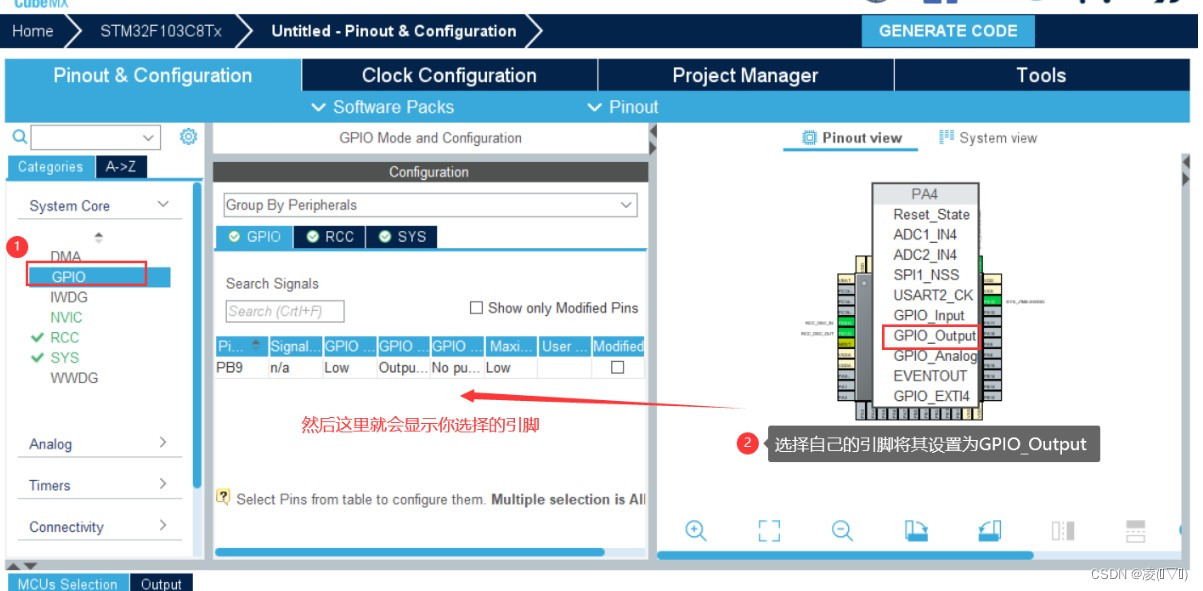Open the Tools tab
1203x591 pixels.
coord(1041,75)
